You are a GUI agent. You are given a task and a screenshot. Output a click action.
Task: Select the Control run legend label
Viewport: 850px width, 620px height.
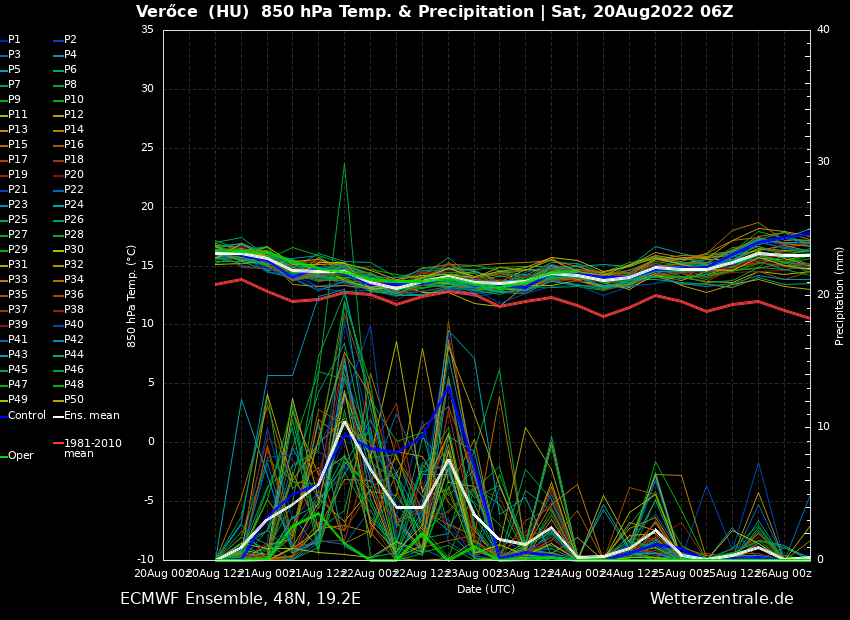(x=27, y=415)
